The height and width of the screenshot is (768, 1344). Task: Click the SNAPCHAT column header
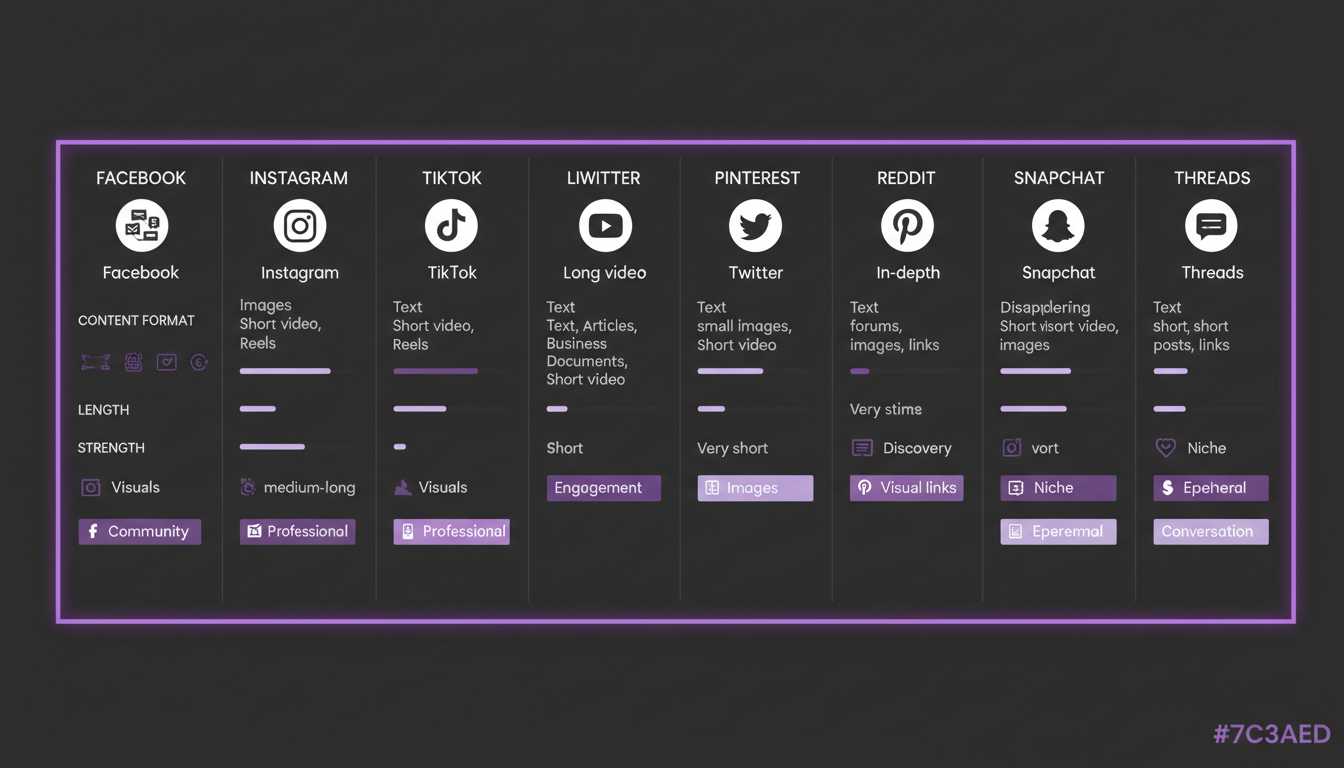(1059, 178)
